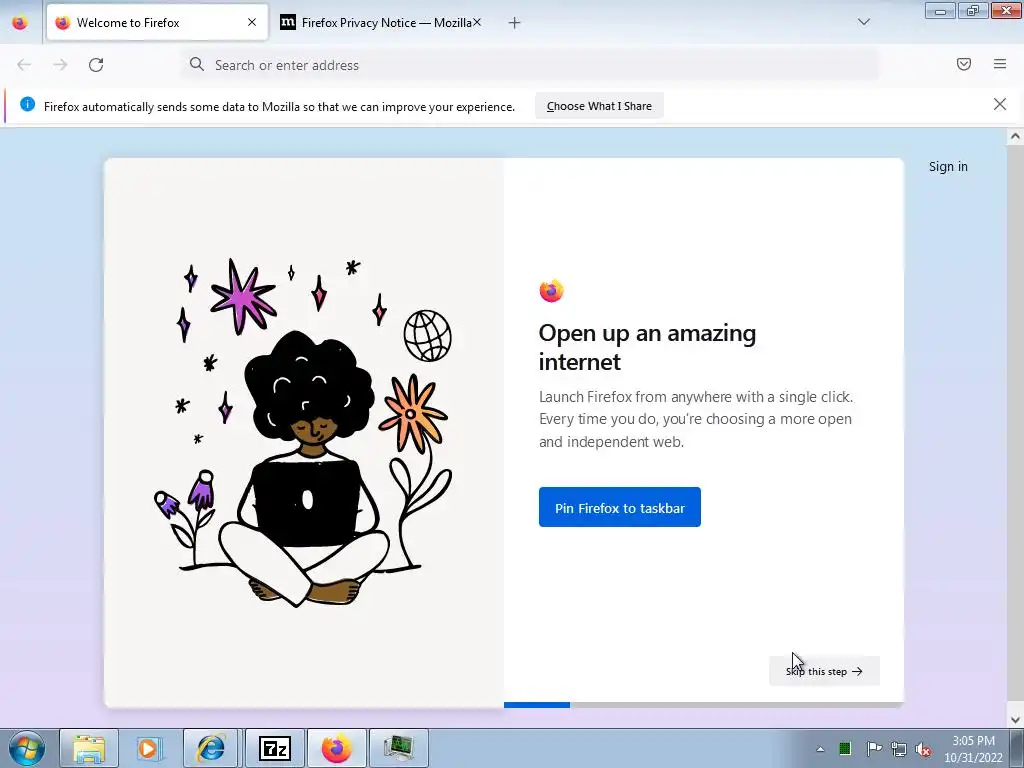Click the address bar search field
The height and width of the screenshot is (768, 1024).
(530, 65)
